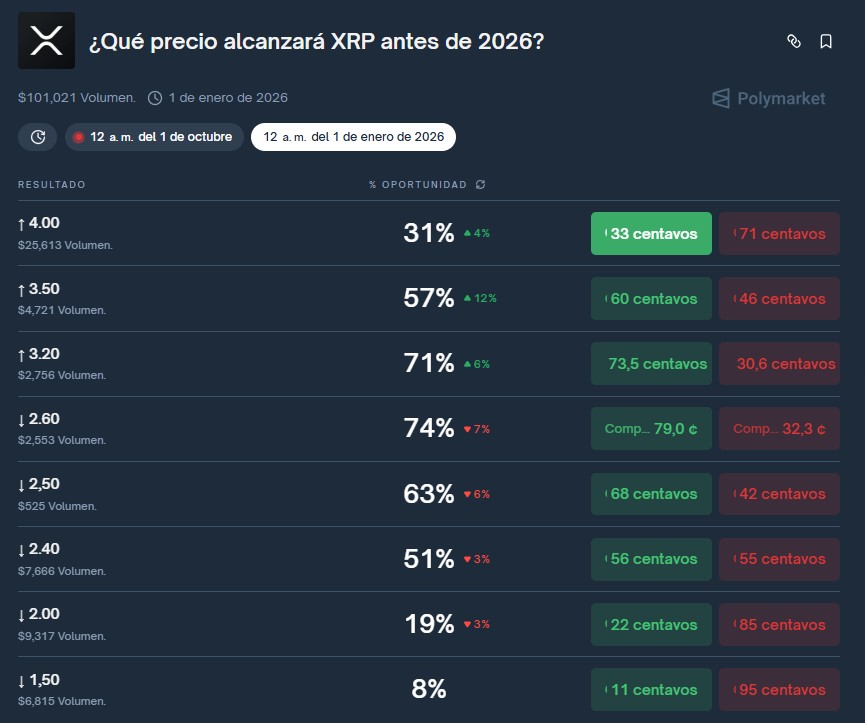Viewport: 865px width, 723px height.
Task: Select the '12 a.m. del 1 de enero de 2026' period
Action: [352, 137]
